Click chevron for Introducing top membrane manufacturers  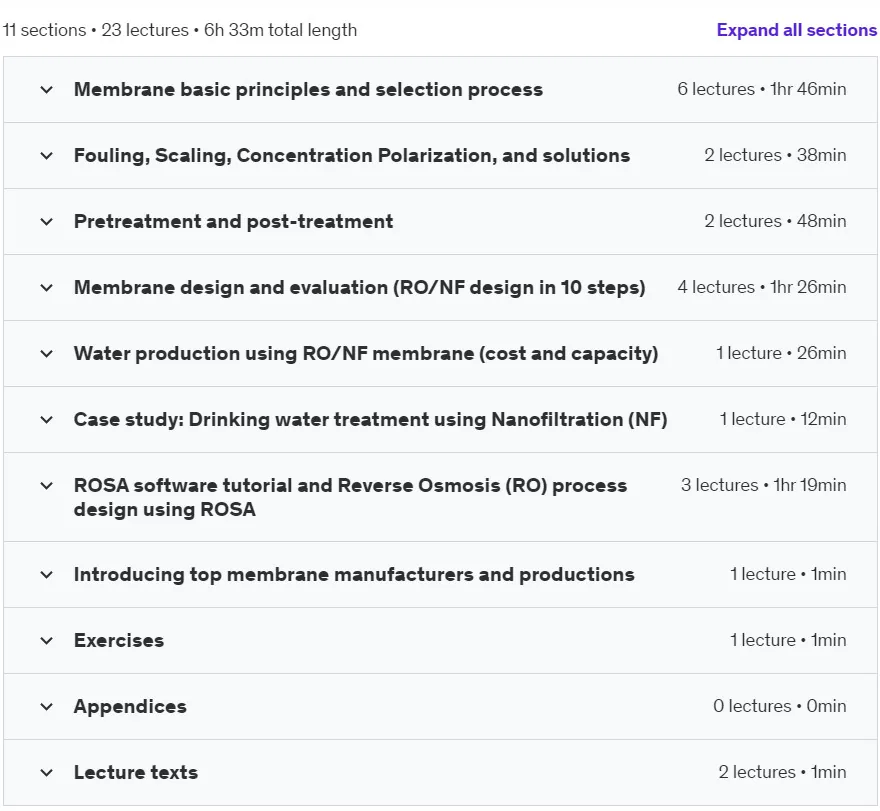(47, 575)
